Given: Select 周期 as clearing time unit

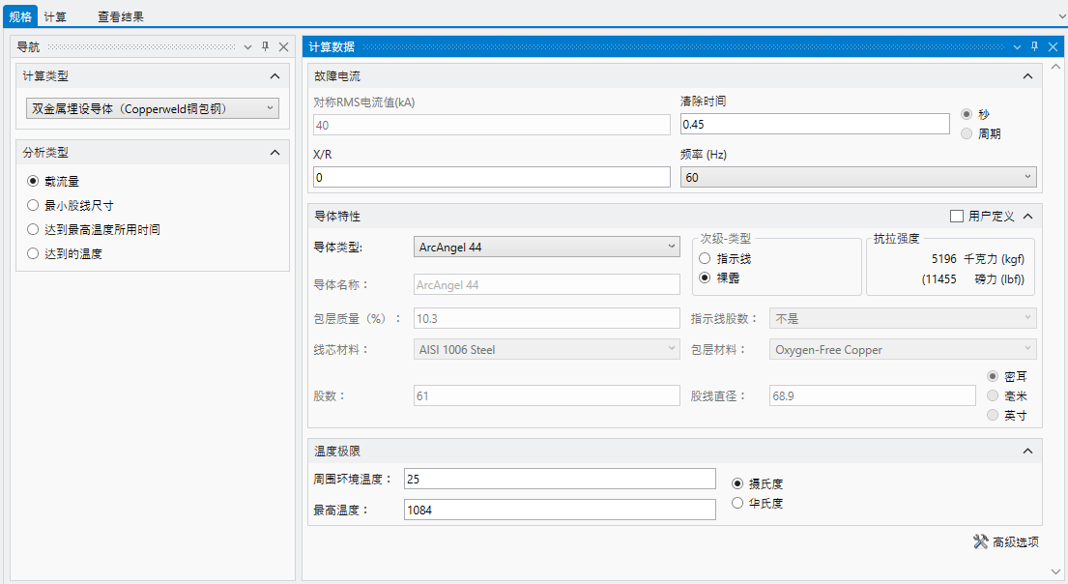Looking at the screenshot, I should 966,133.
